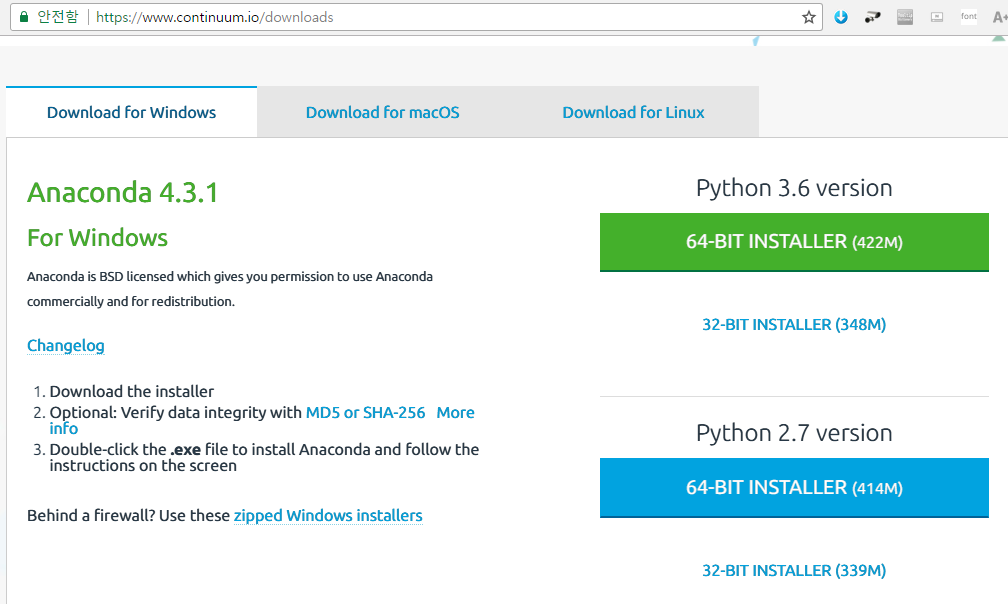1008x604 pixels.
Task: Open the zipped Windows installers link
Action: pos(328,515)
